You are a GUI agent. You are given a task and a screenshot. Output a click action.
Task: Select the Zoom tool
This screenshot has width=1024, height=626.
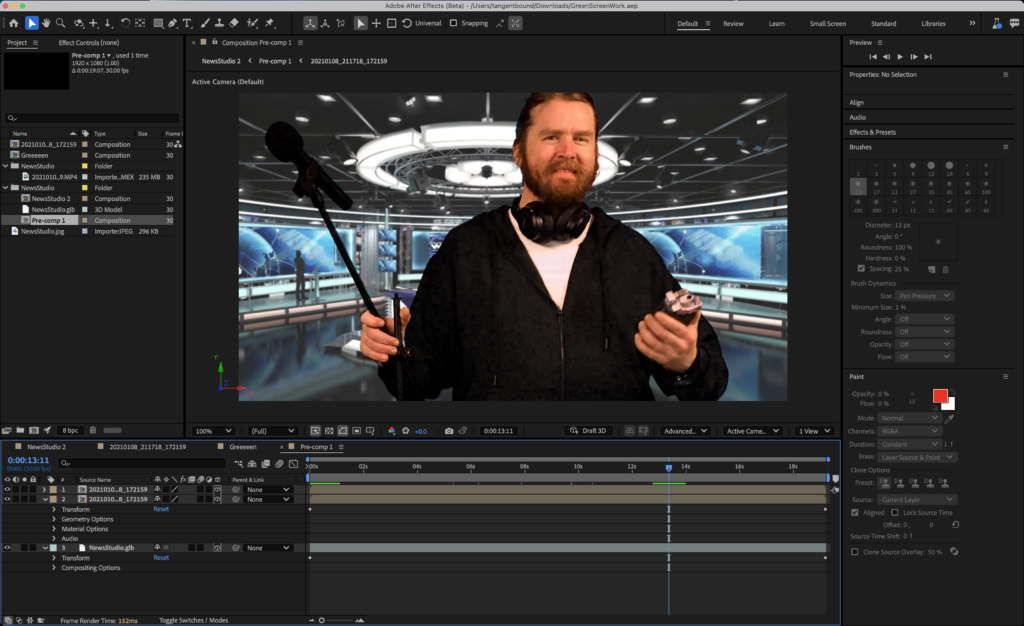[x=60, y=22]
